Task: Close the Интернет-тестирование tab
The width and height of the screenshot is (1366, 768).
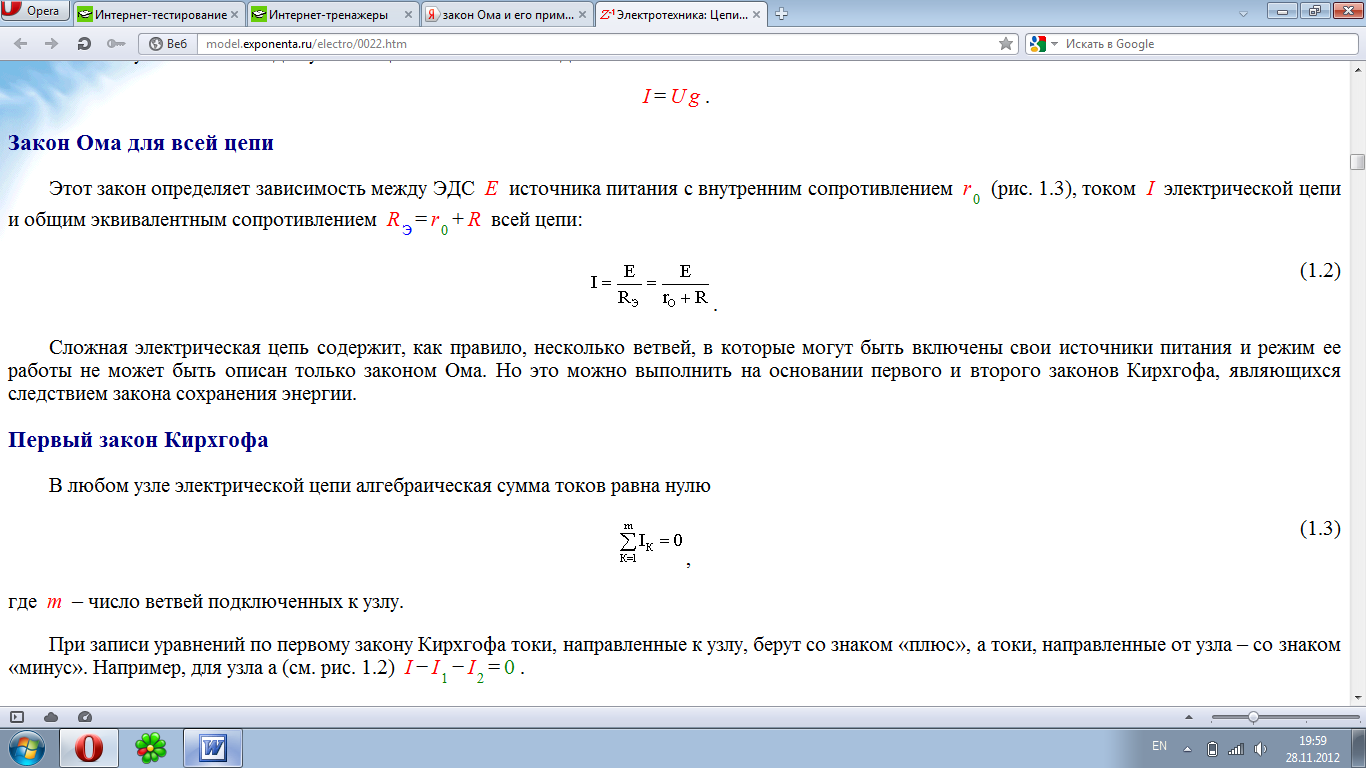Action: [x=233, y=14]
